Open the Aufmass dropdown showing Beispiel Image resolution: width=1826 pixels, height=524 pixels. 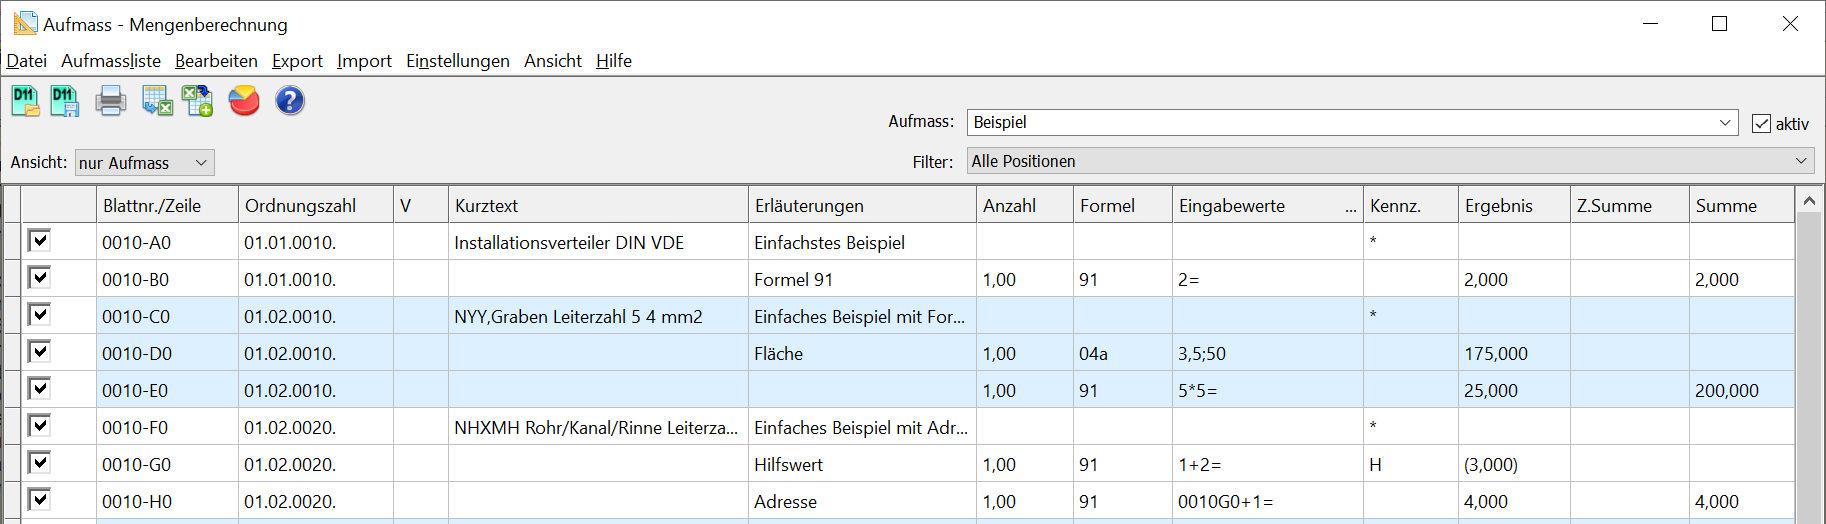(x=1725, y=123)
